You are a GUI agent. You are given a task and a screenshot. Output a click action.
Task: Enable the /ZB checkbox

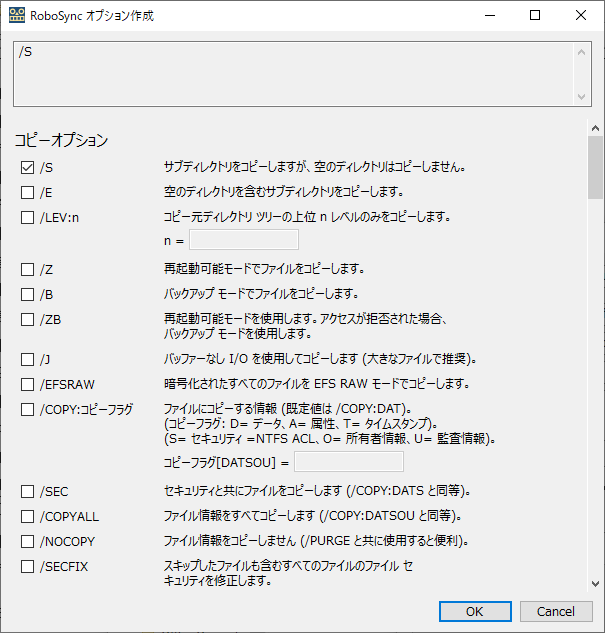[x=27, y=319]
